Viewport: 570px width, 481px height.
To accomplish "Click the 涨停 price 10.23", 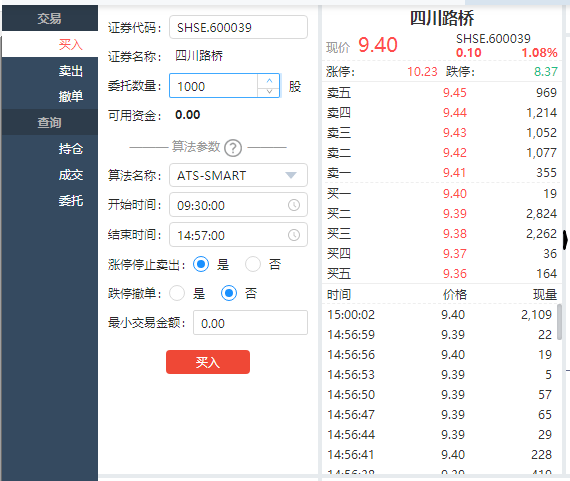I will 422,72.
